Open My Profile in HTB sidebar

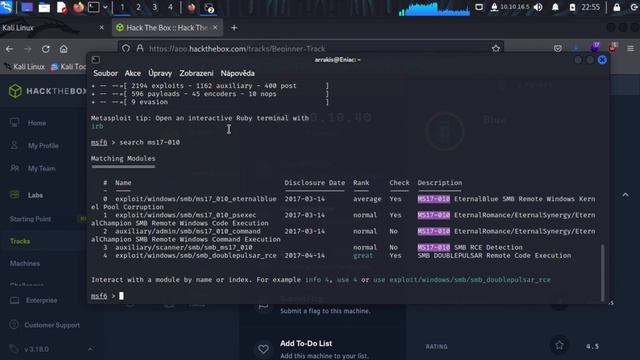point(43,146)
